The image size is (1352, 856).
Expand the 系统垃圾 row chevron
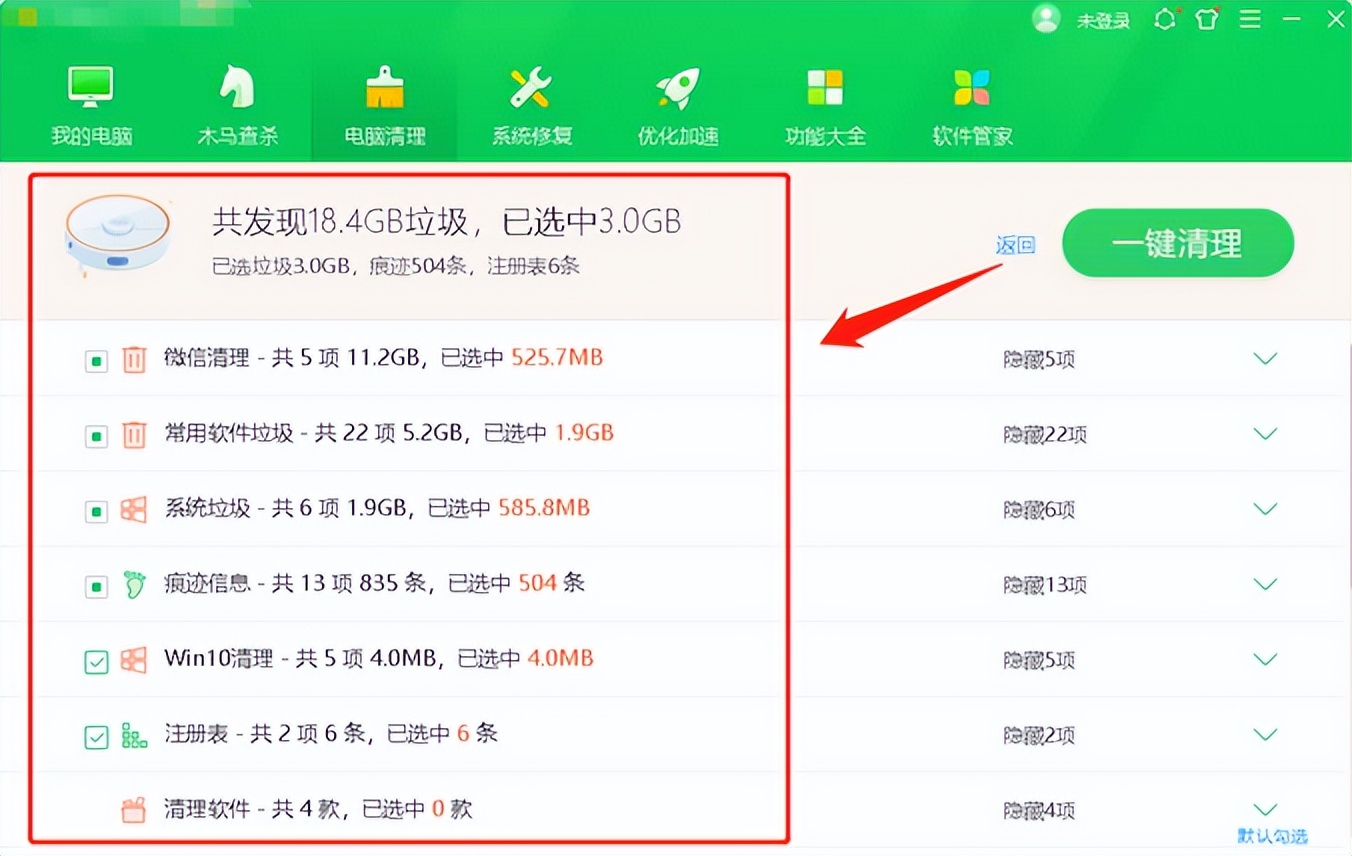click(x=1266, y=509)
